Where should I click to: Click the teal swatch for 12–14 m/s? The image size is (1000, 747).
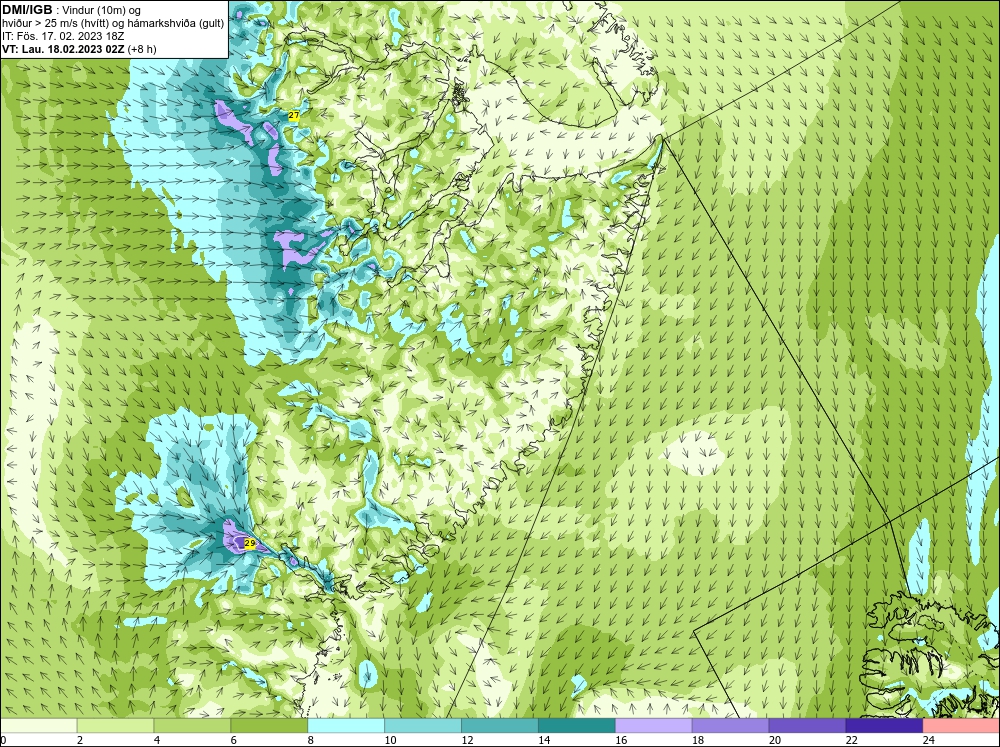[499, 725]
